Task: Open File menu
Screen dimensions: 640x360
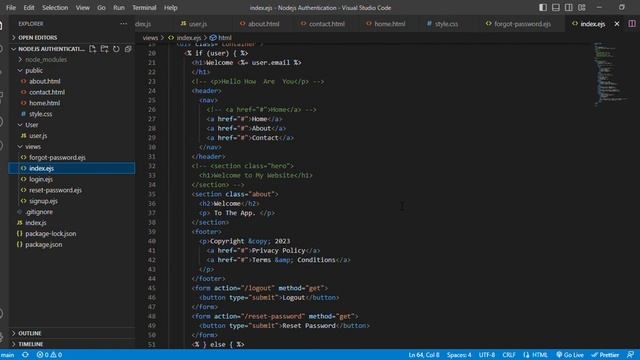Action: click(x=11, y=7)
